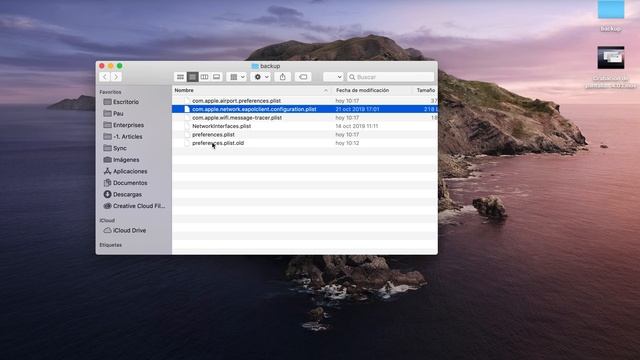Switch to list view
This screenshot has height=360, width=640.
tap(192, 77)
